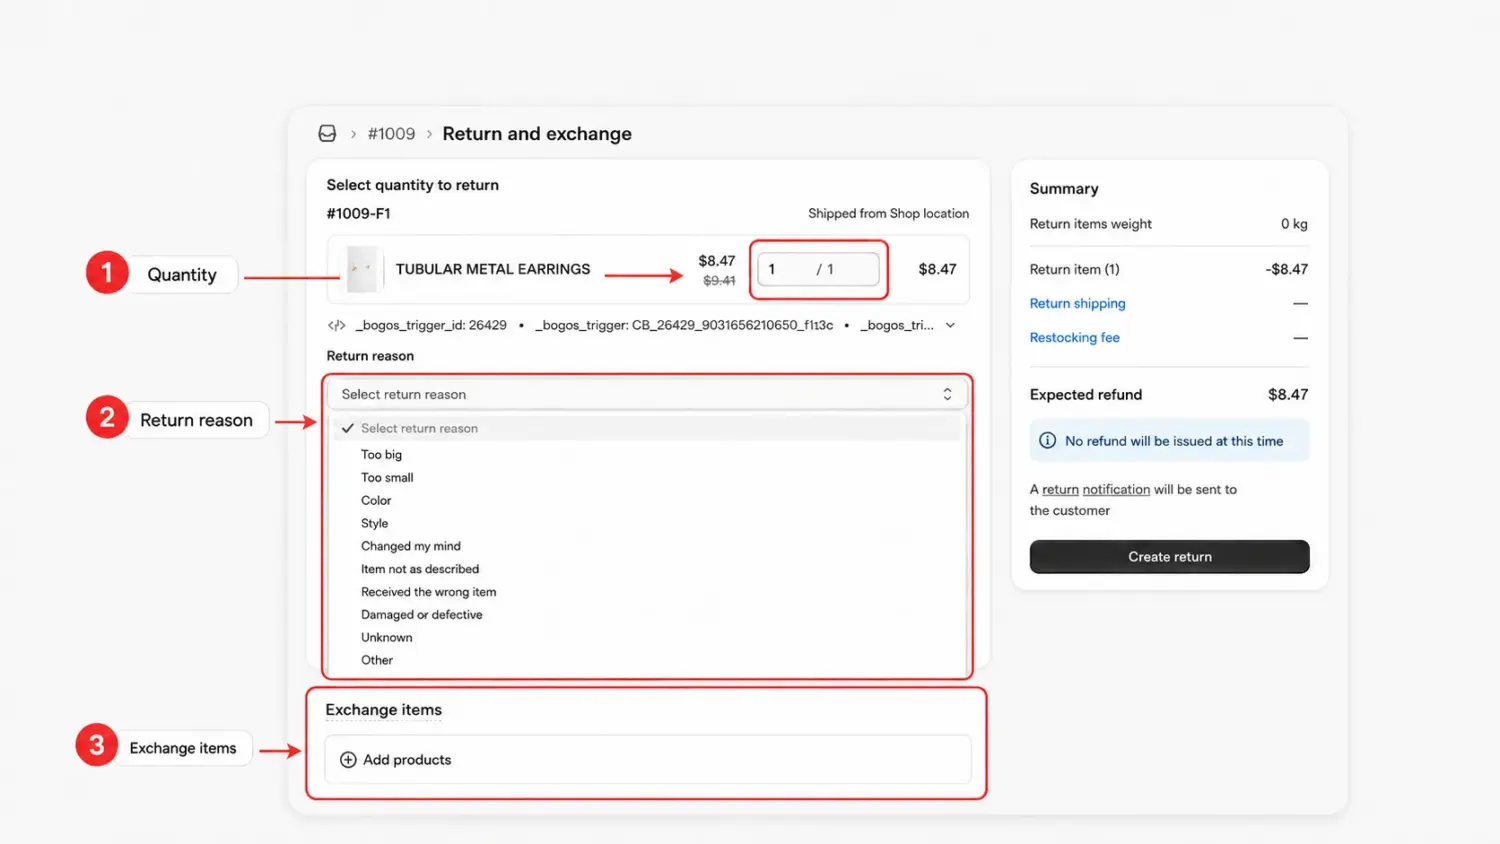Click the '-$8.47' return item amount
This screenshot has width=1500, height=844.
[x=1286, y=269]
